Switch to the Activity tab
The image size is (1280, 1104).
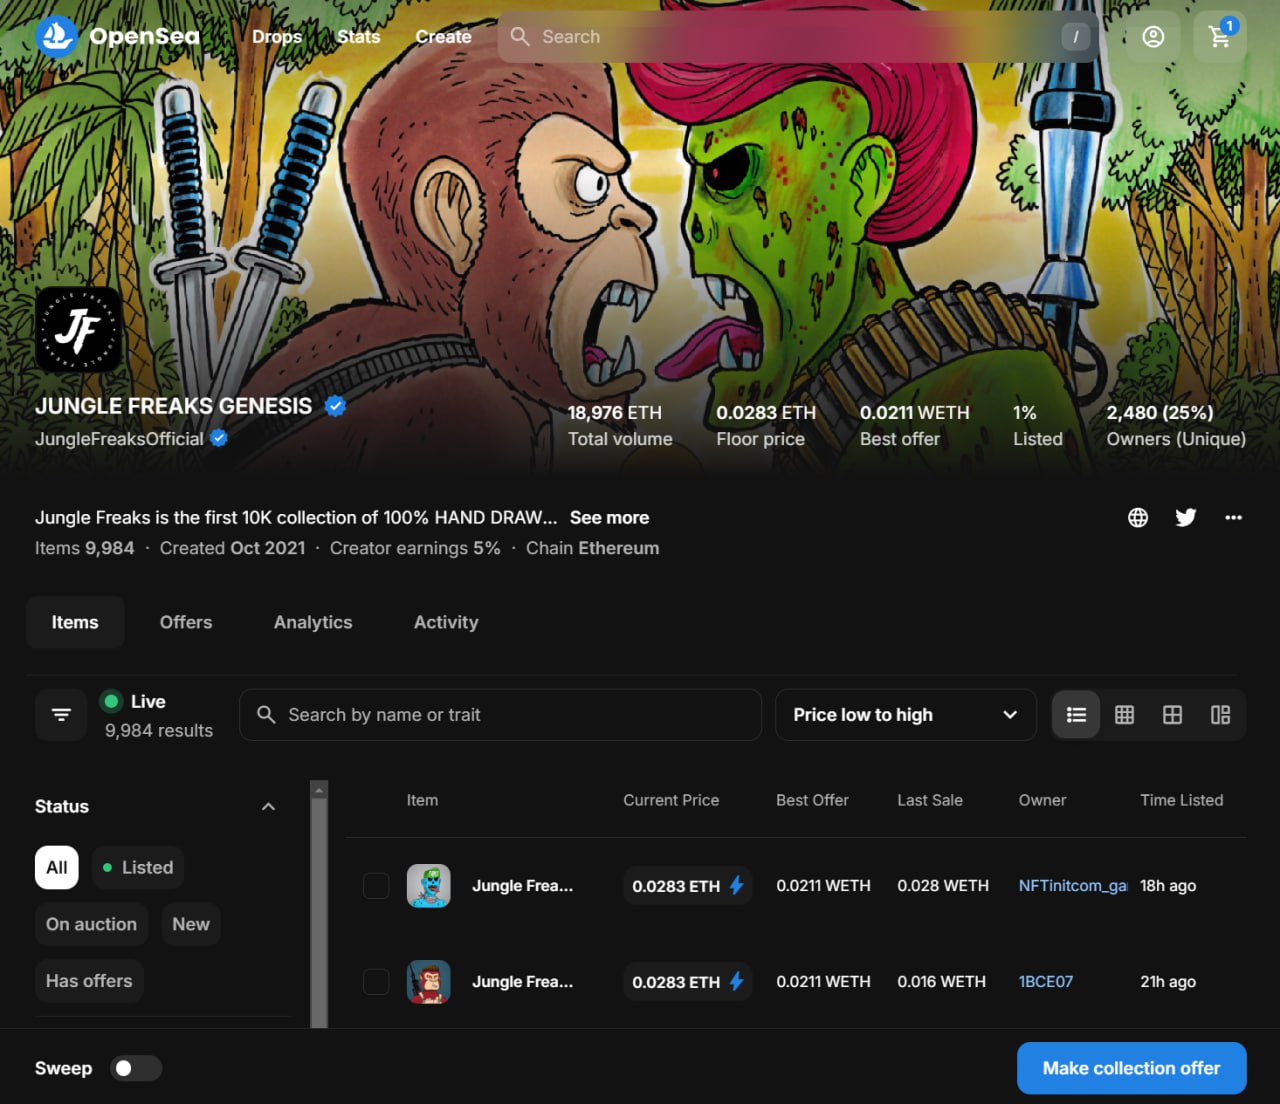click(446, 622)
